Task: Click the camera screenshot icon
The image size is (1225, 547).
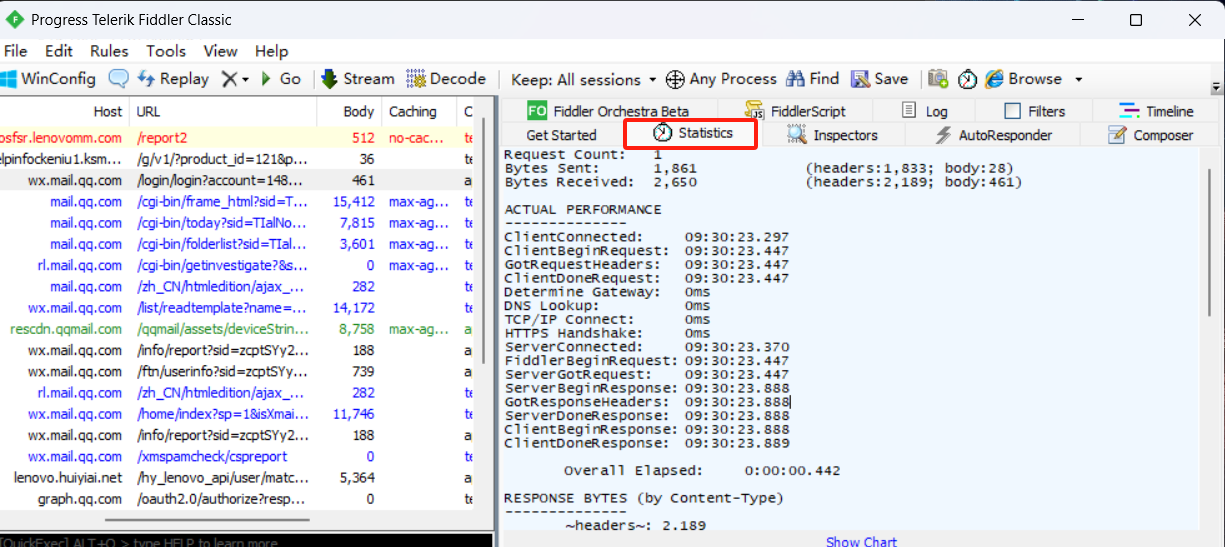Action: click(x=938, y=79)
